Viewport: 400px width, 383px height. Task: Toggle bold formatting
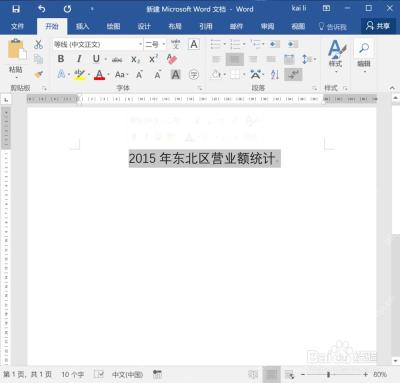click(x=61, y=59)
